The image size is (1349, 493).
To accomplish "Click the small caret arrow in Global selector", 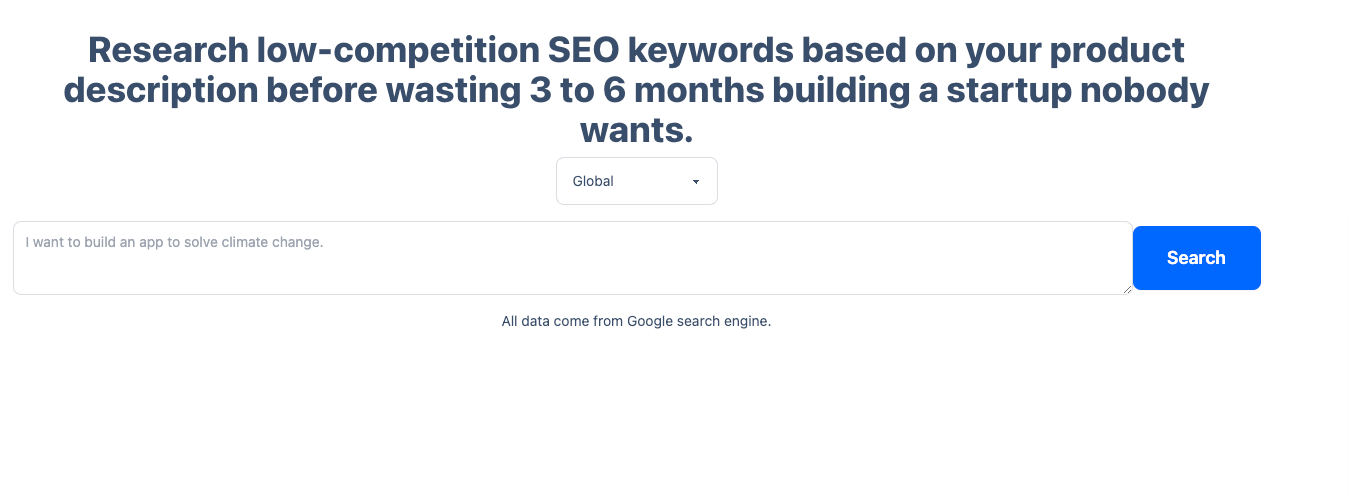I will pyautogui.click(x=696, y=182).
